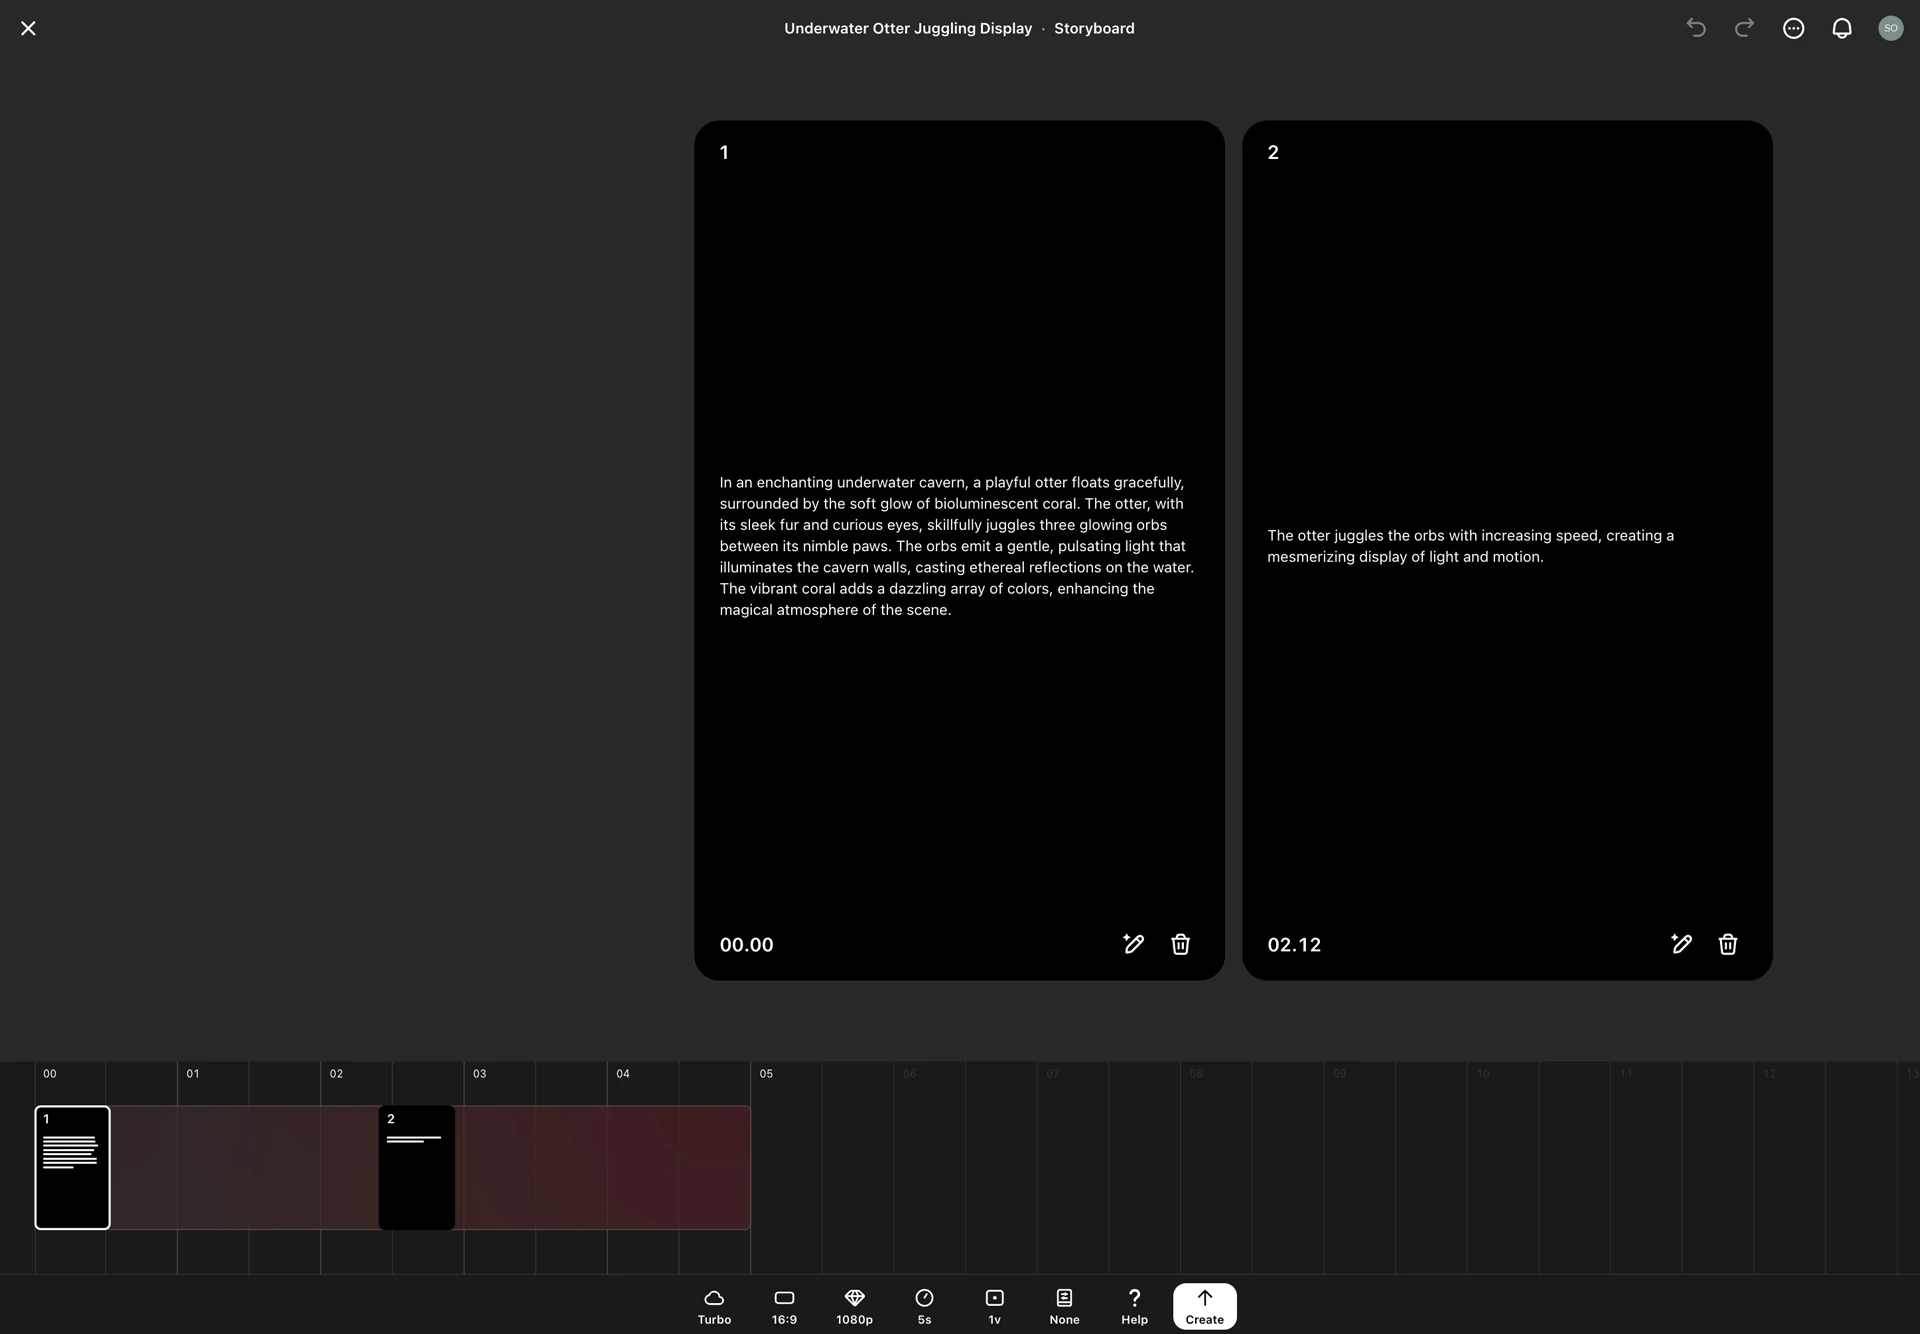
Task: Select card 1 thumbnail in the timeline
Action: [72, 1167]
